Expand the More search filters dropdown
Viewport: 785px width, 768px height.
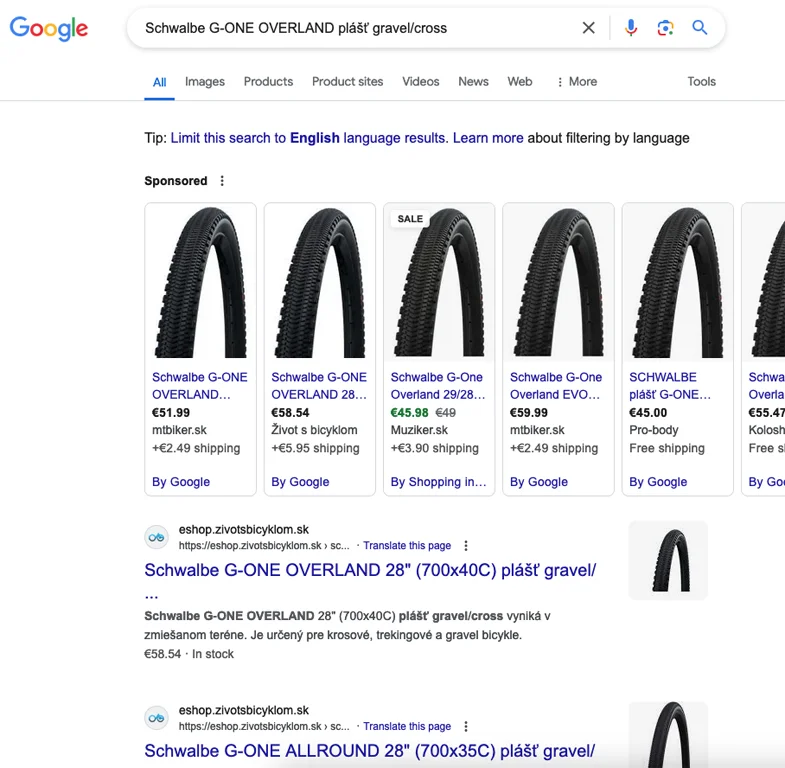[x=576, y=82]
